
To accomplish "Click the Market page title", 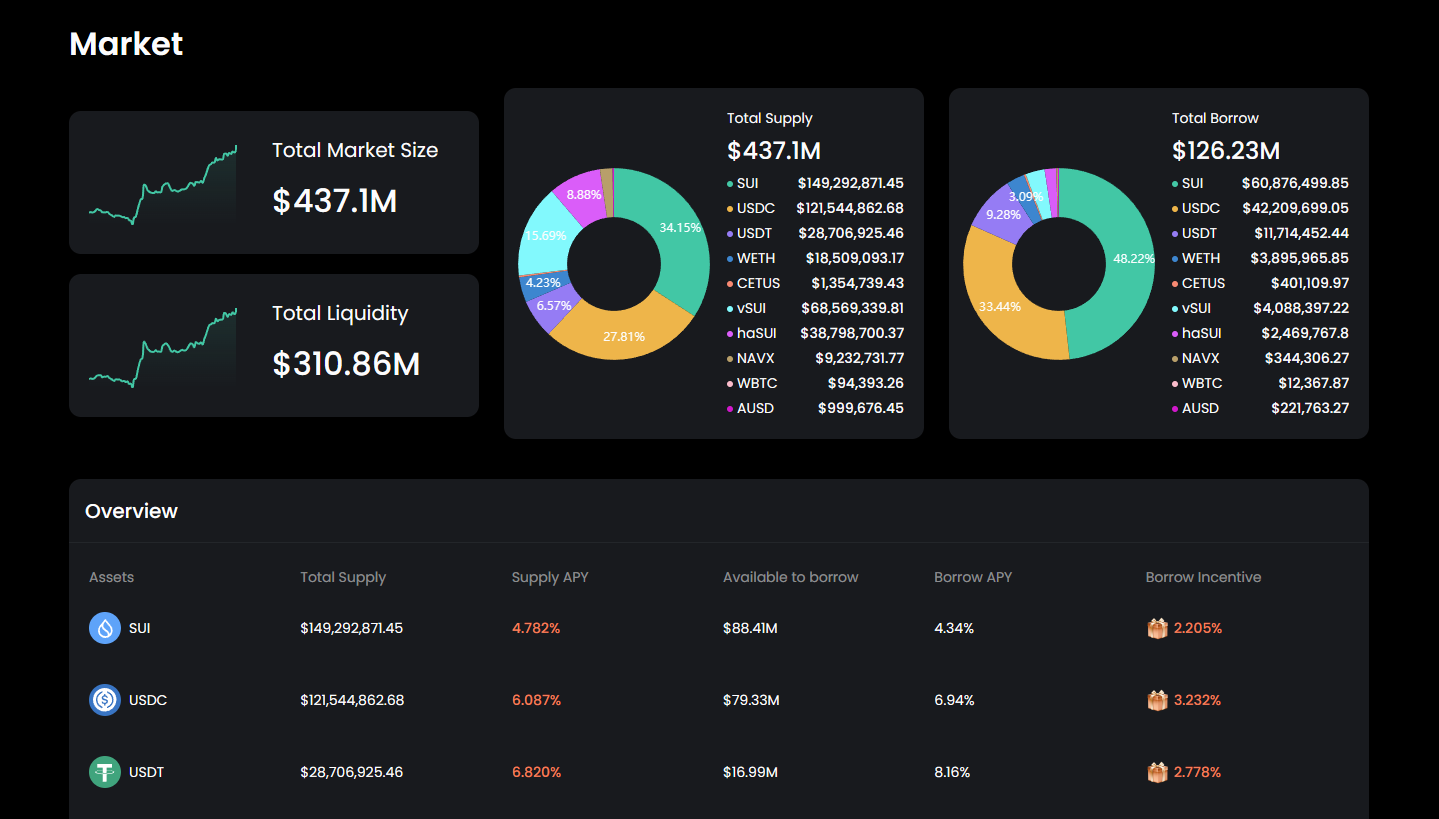I will (126, 44).
